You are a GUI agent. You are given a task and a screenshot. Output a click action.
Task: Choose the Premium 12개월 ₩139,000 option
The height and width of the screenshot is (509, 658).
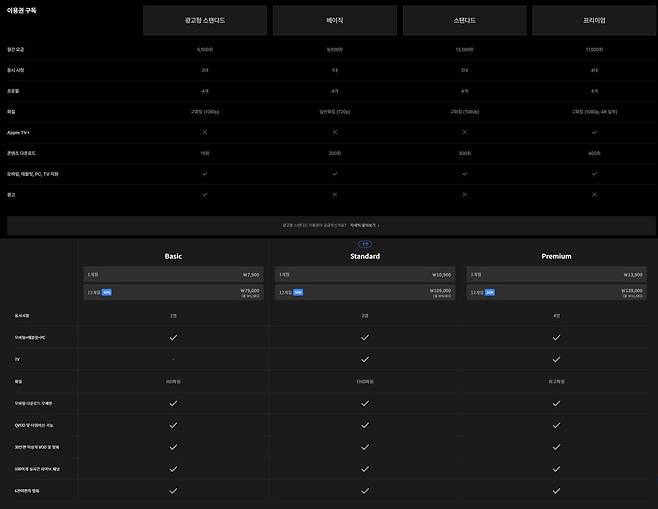556,292
